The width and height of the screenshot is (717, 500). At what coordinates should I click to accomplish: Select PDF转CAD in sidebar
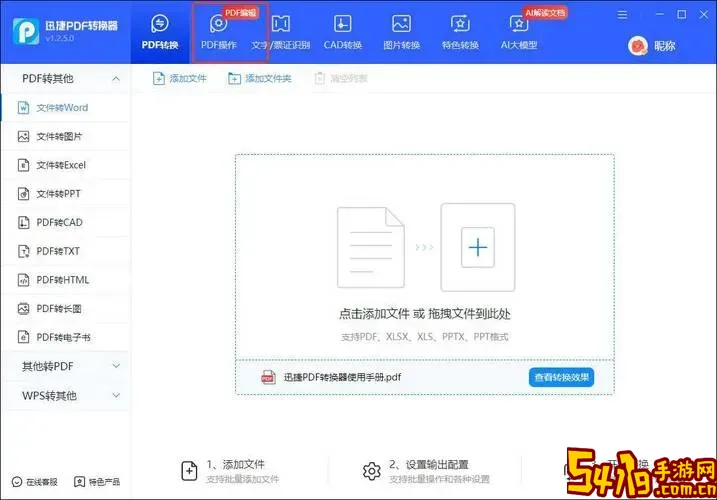(x=66, y=222)
